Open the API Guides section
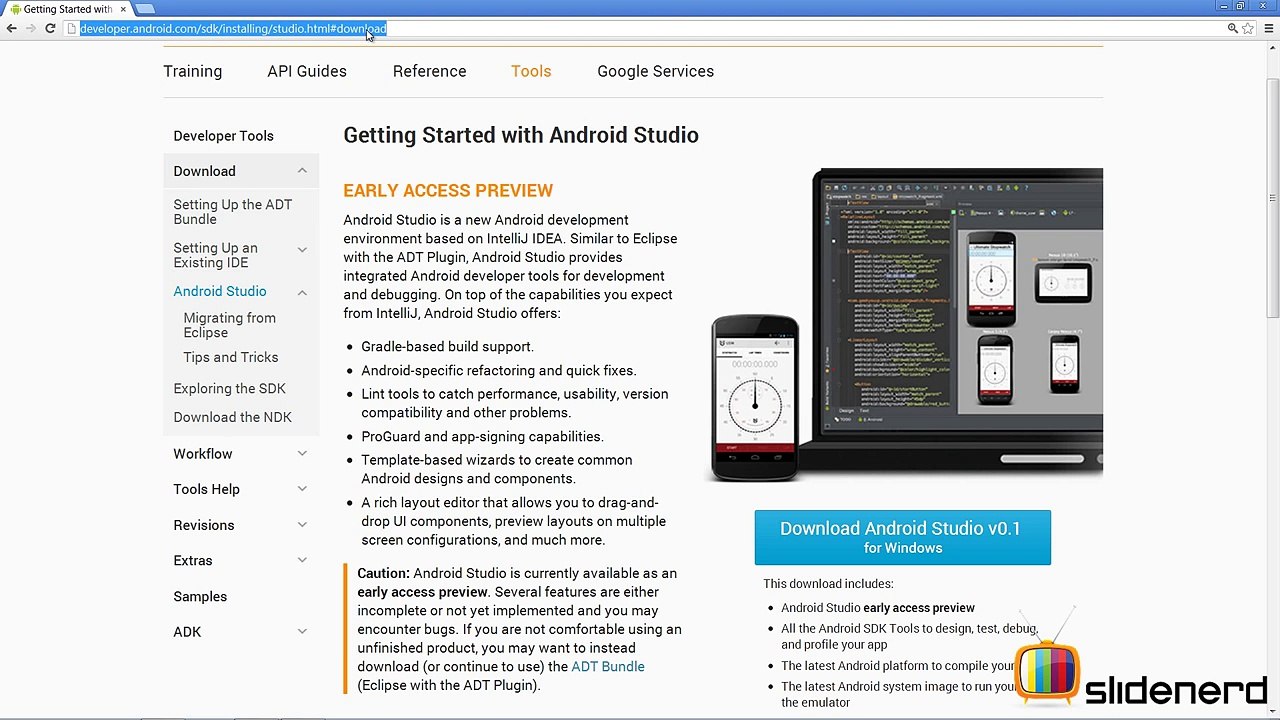 [307, 71]
